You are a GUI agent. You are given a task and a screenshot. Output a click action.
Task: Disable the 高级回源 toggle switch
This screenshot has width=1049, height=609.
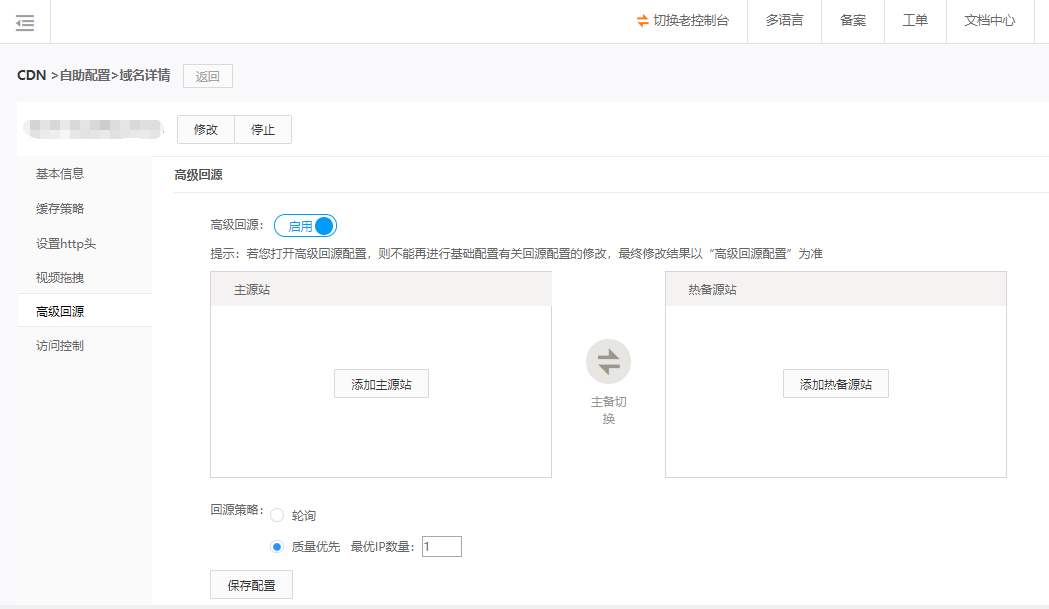click(306, 226)
